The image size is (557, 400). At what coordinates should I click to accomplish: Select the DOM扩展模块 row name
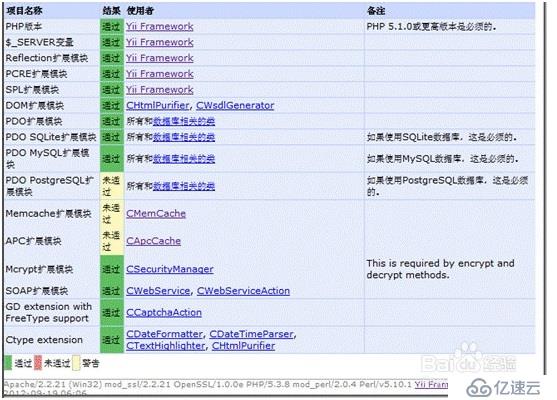tap(35, 106)
